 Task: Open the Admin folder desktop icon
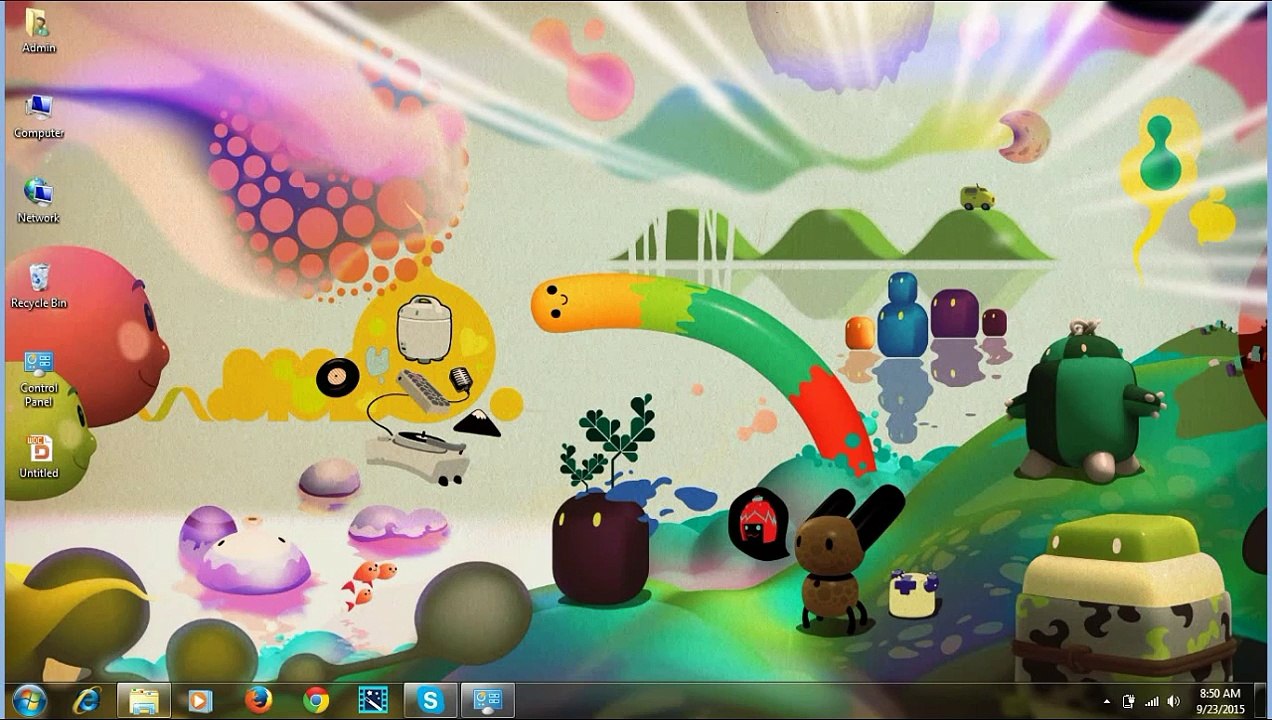pos(39,30)
